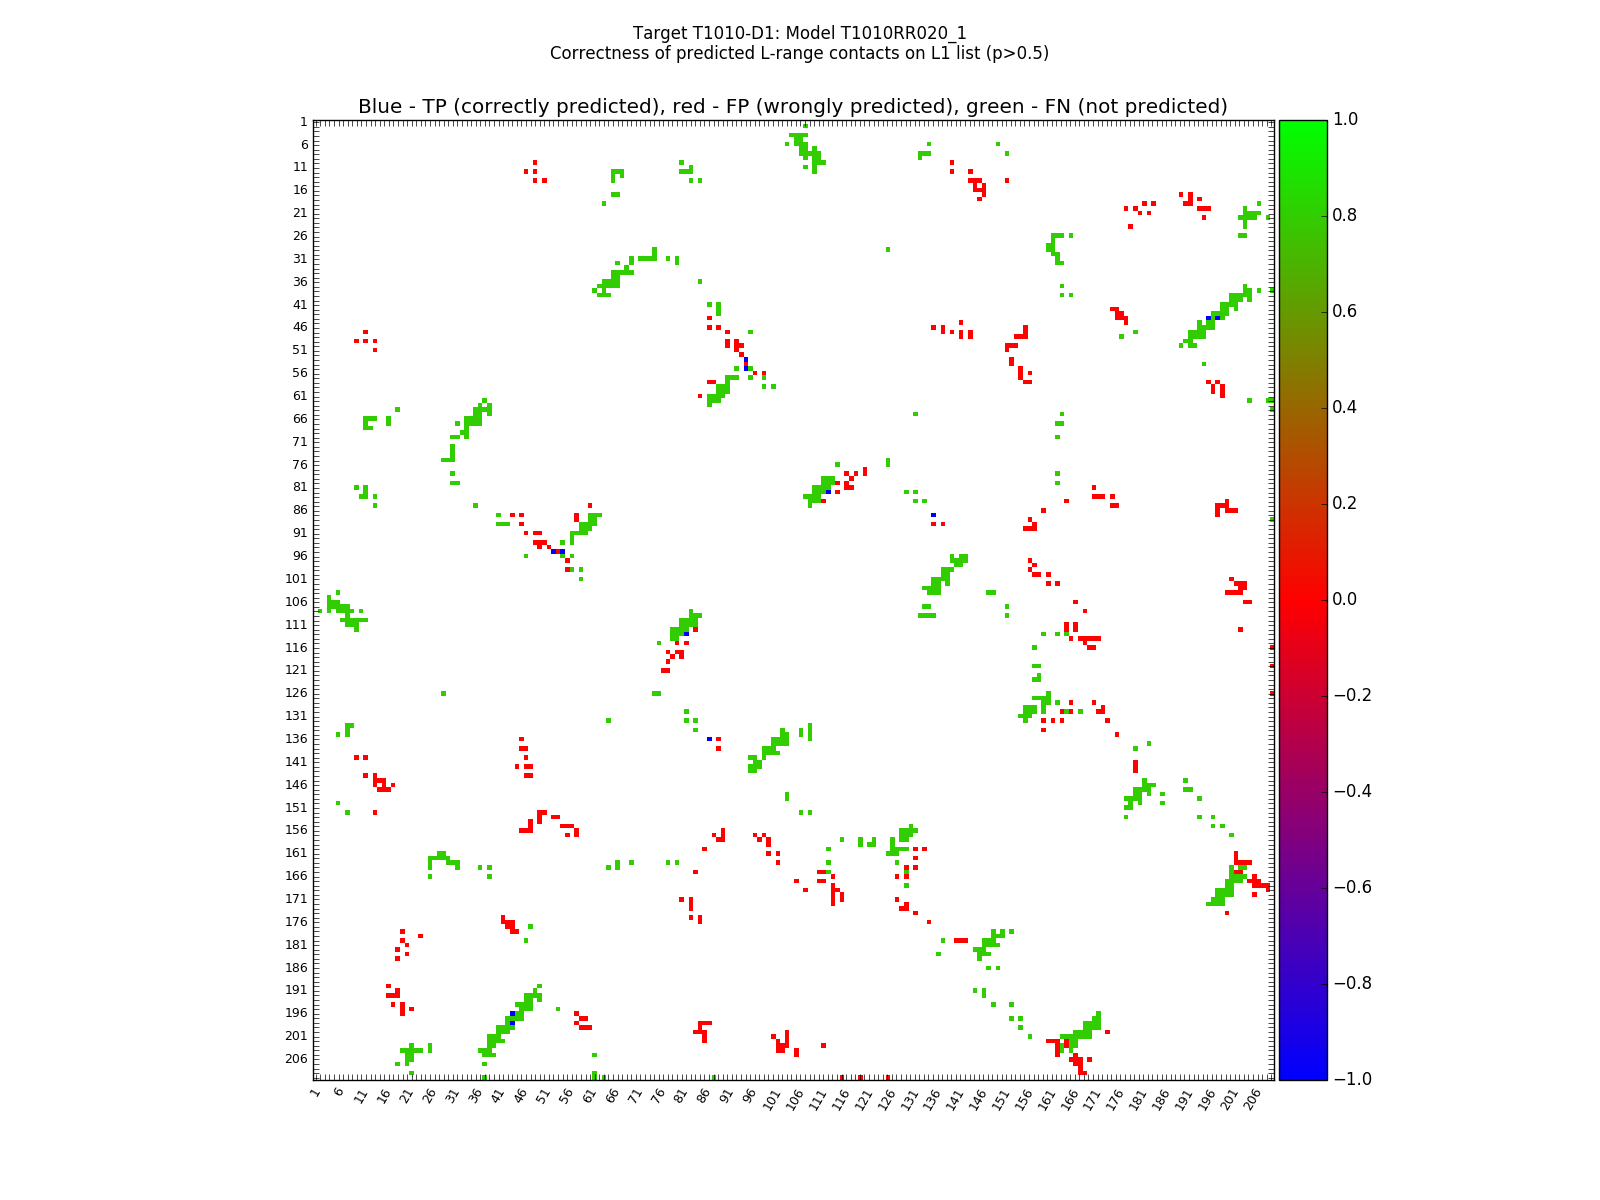Click the colorbar tick label 0.6
Viewport: 1600px width, 1200px height.
tap(1347, 312)
